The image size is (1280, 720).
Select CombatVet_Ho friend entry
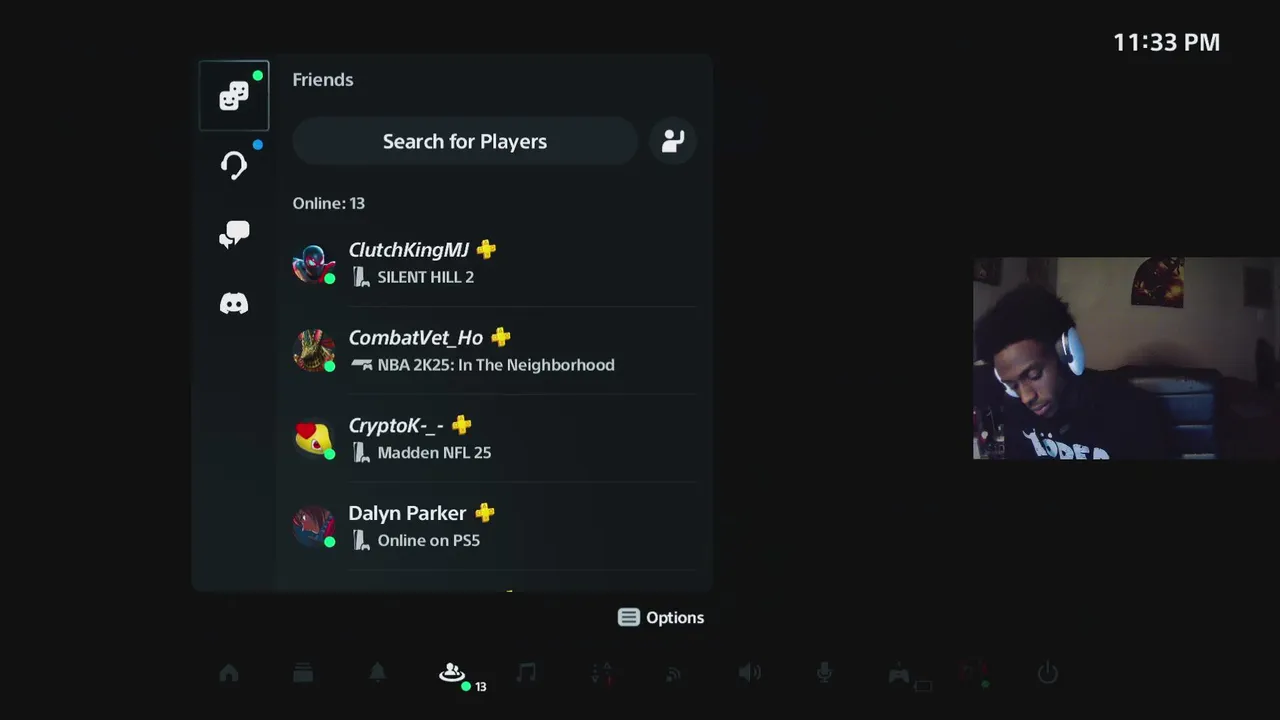click(494, 351)
